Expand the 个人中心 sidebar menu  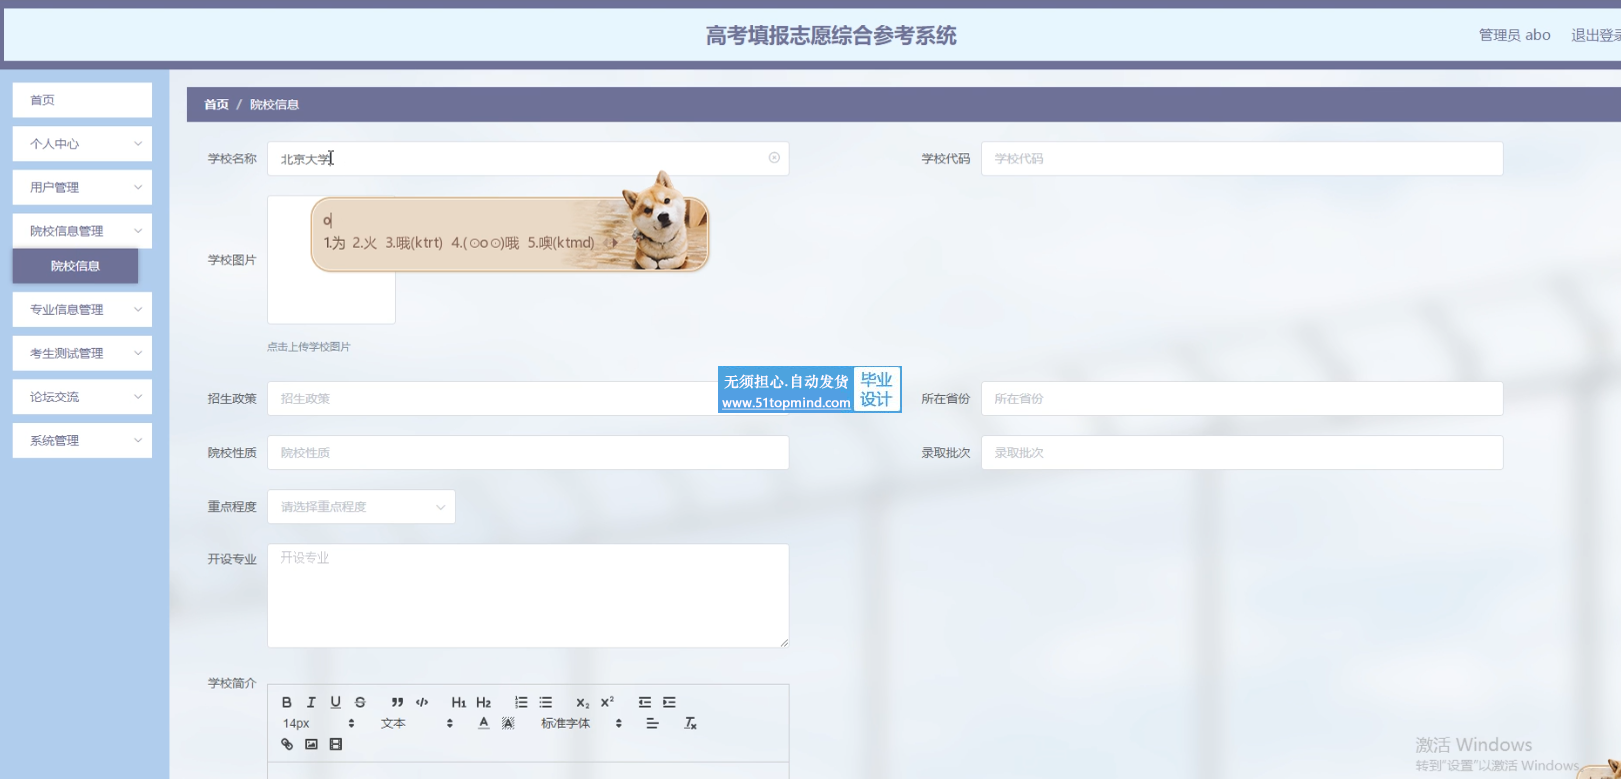(82, 144)
